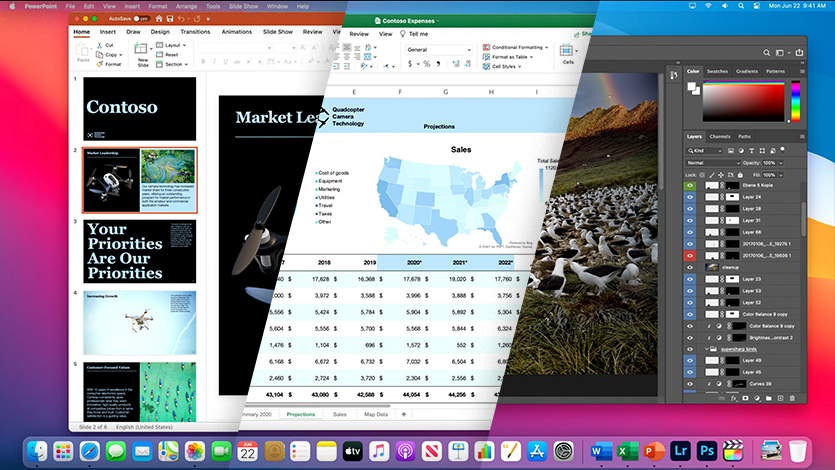Open Microsoft Word from the dock

[601, 451]
